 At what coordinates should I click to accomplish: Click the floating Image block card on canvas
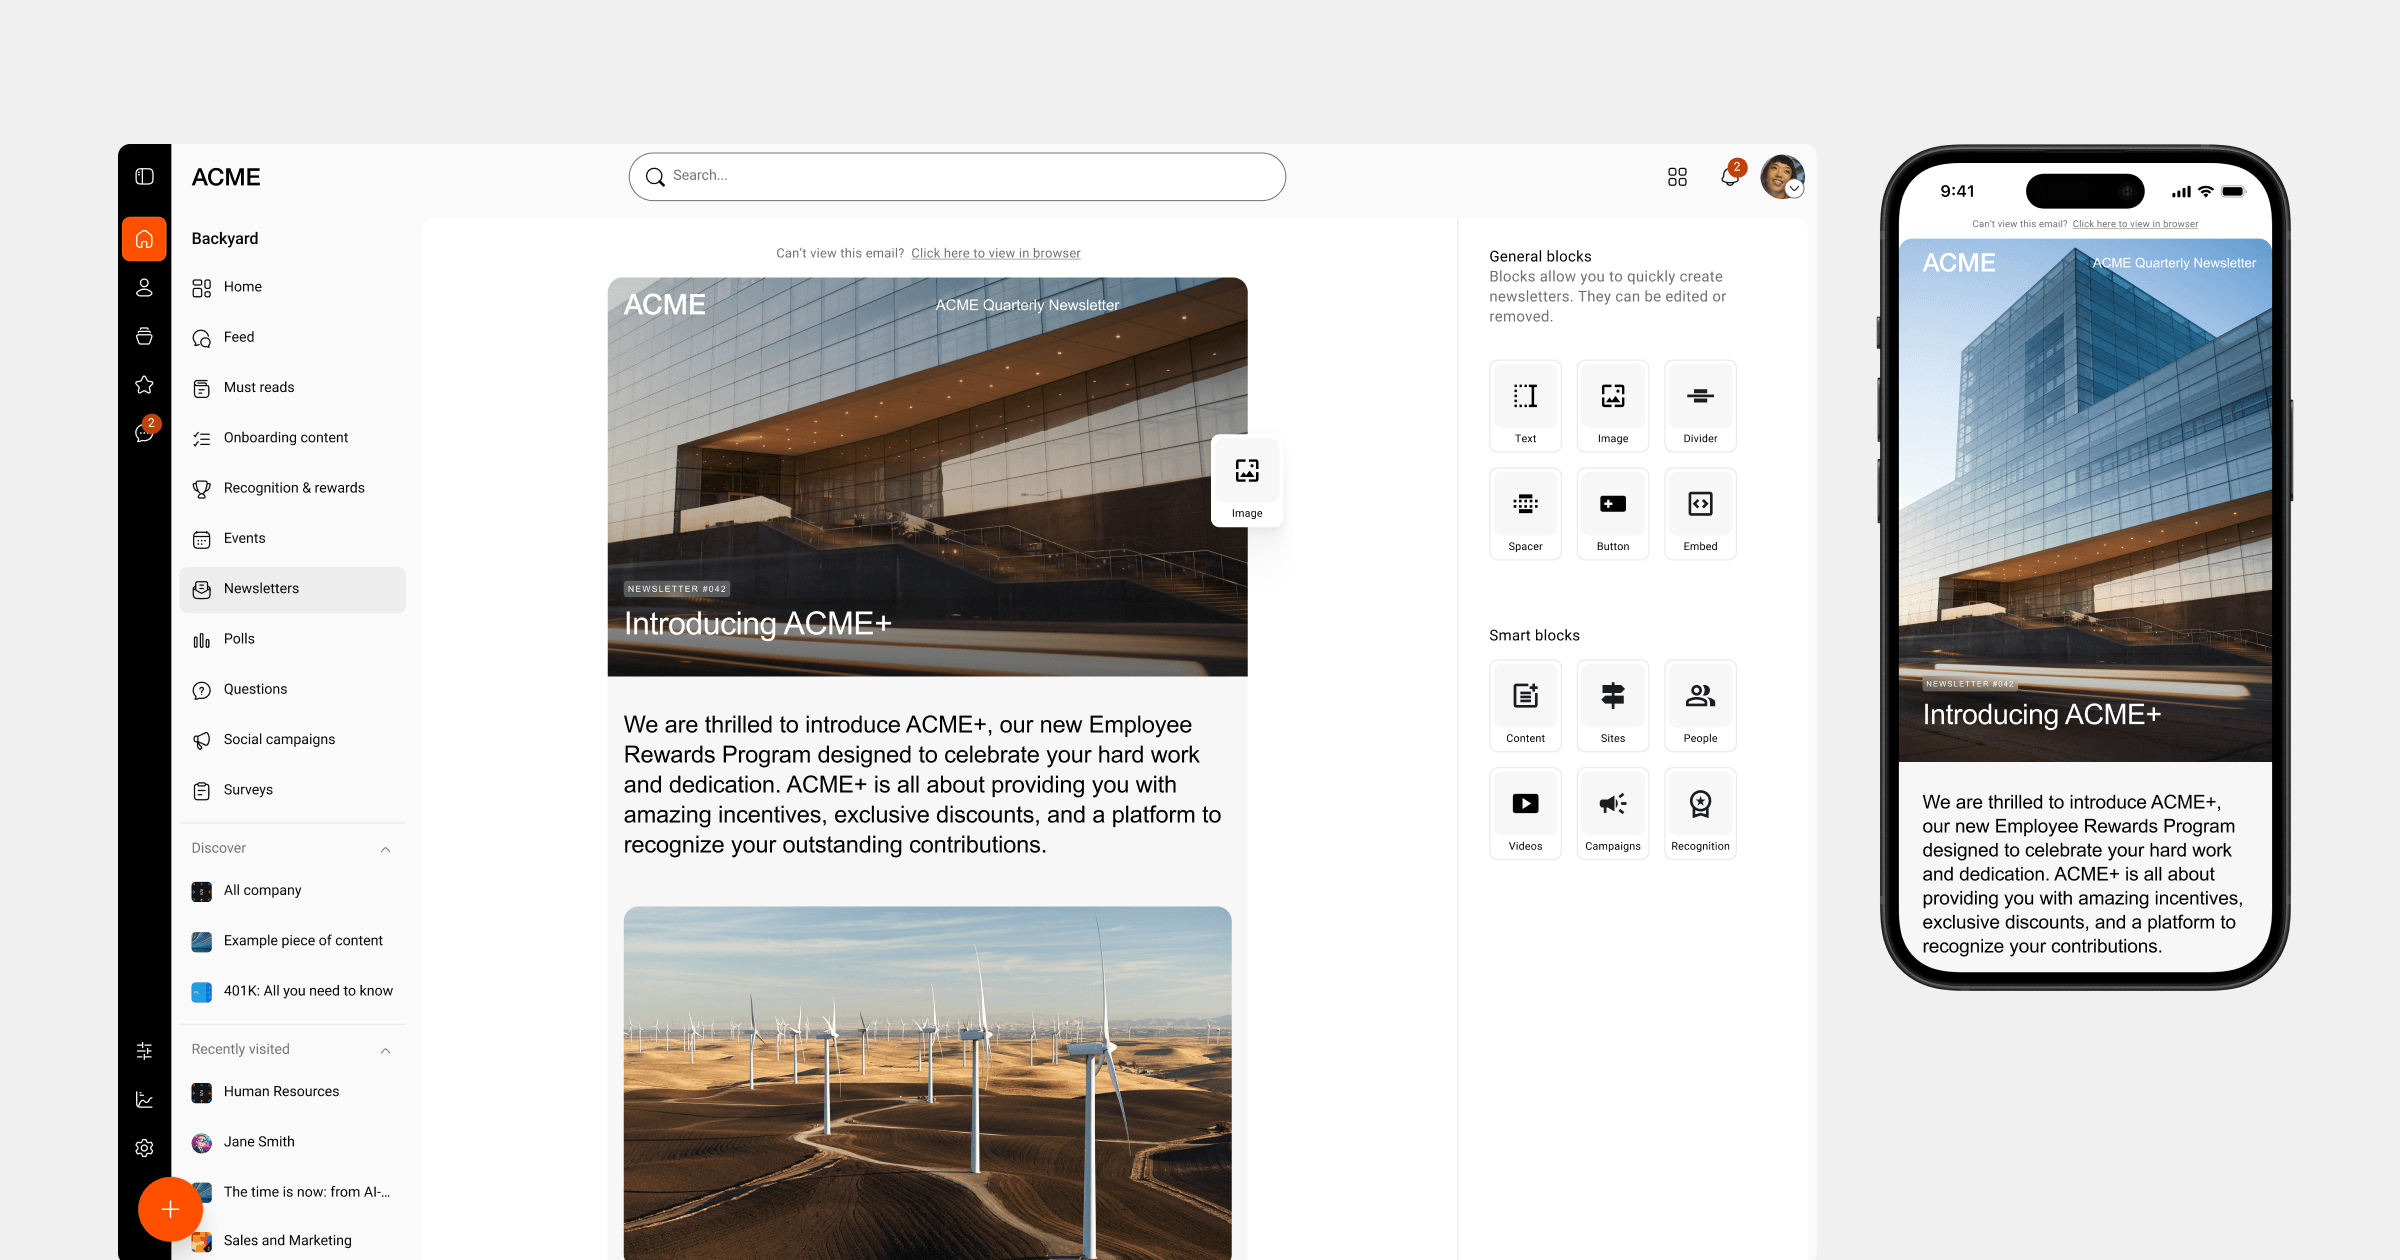[1247, 481]
